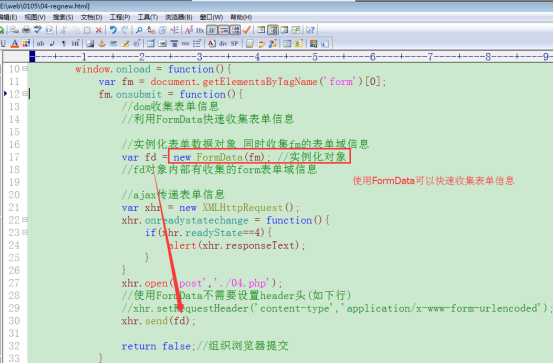Collapse the fold marker on line 22
Viewport: 554px width, 364px height.
click(x=25, y=219)
